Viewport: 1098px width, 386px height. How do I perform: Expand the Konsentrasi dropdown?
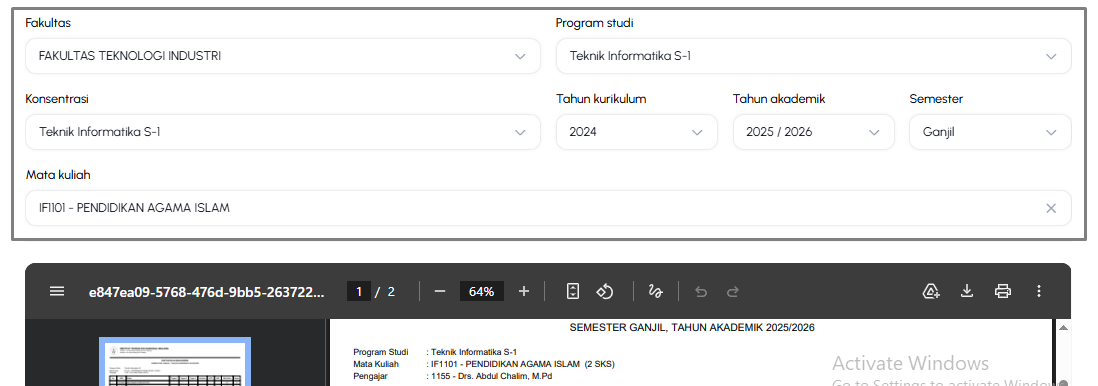click(283, 132)
